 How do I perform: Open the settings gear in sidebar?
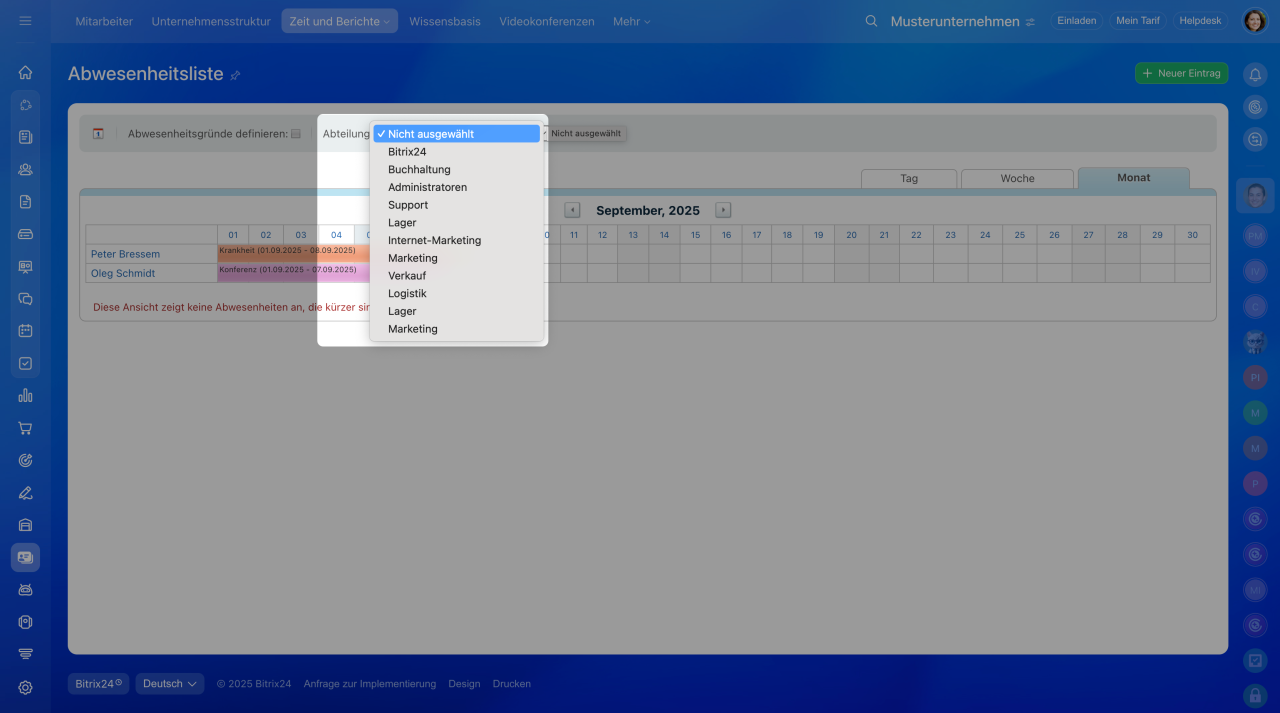(x=25, y=687)
